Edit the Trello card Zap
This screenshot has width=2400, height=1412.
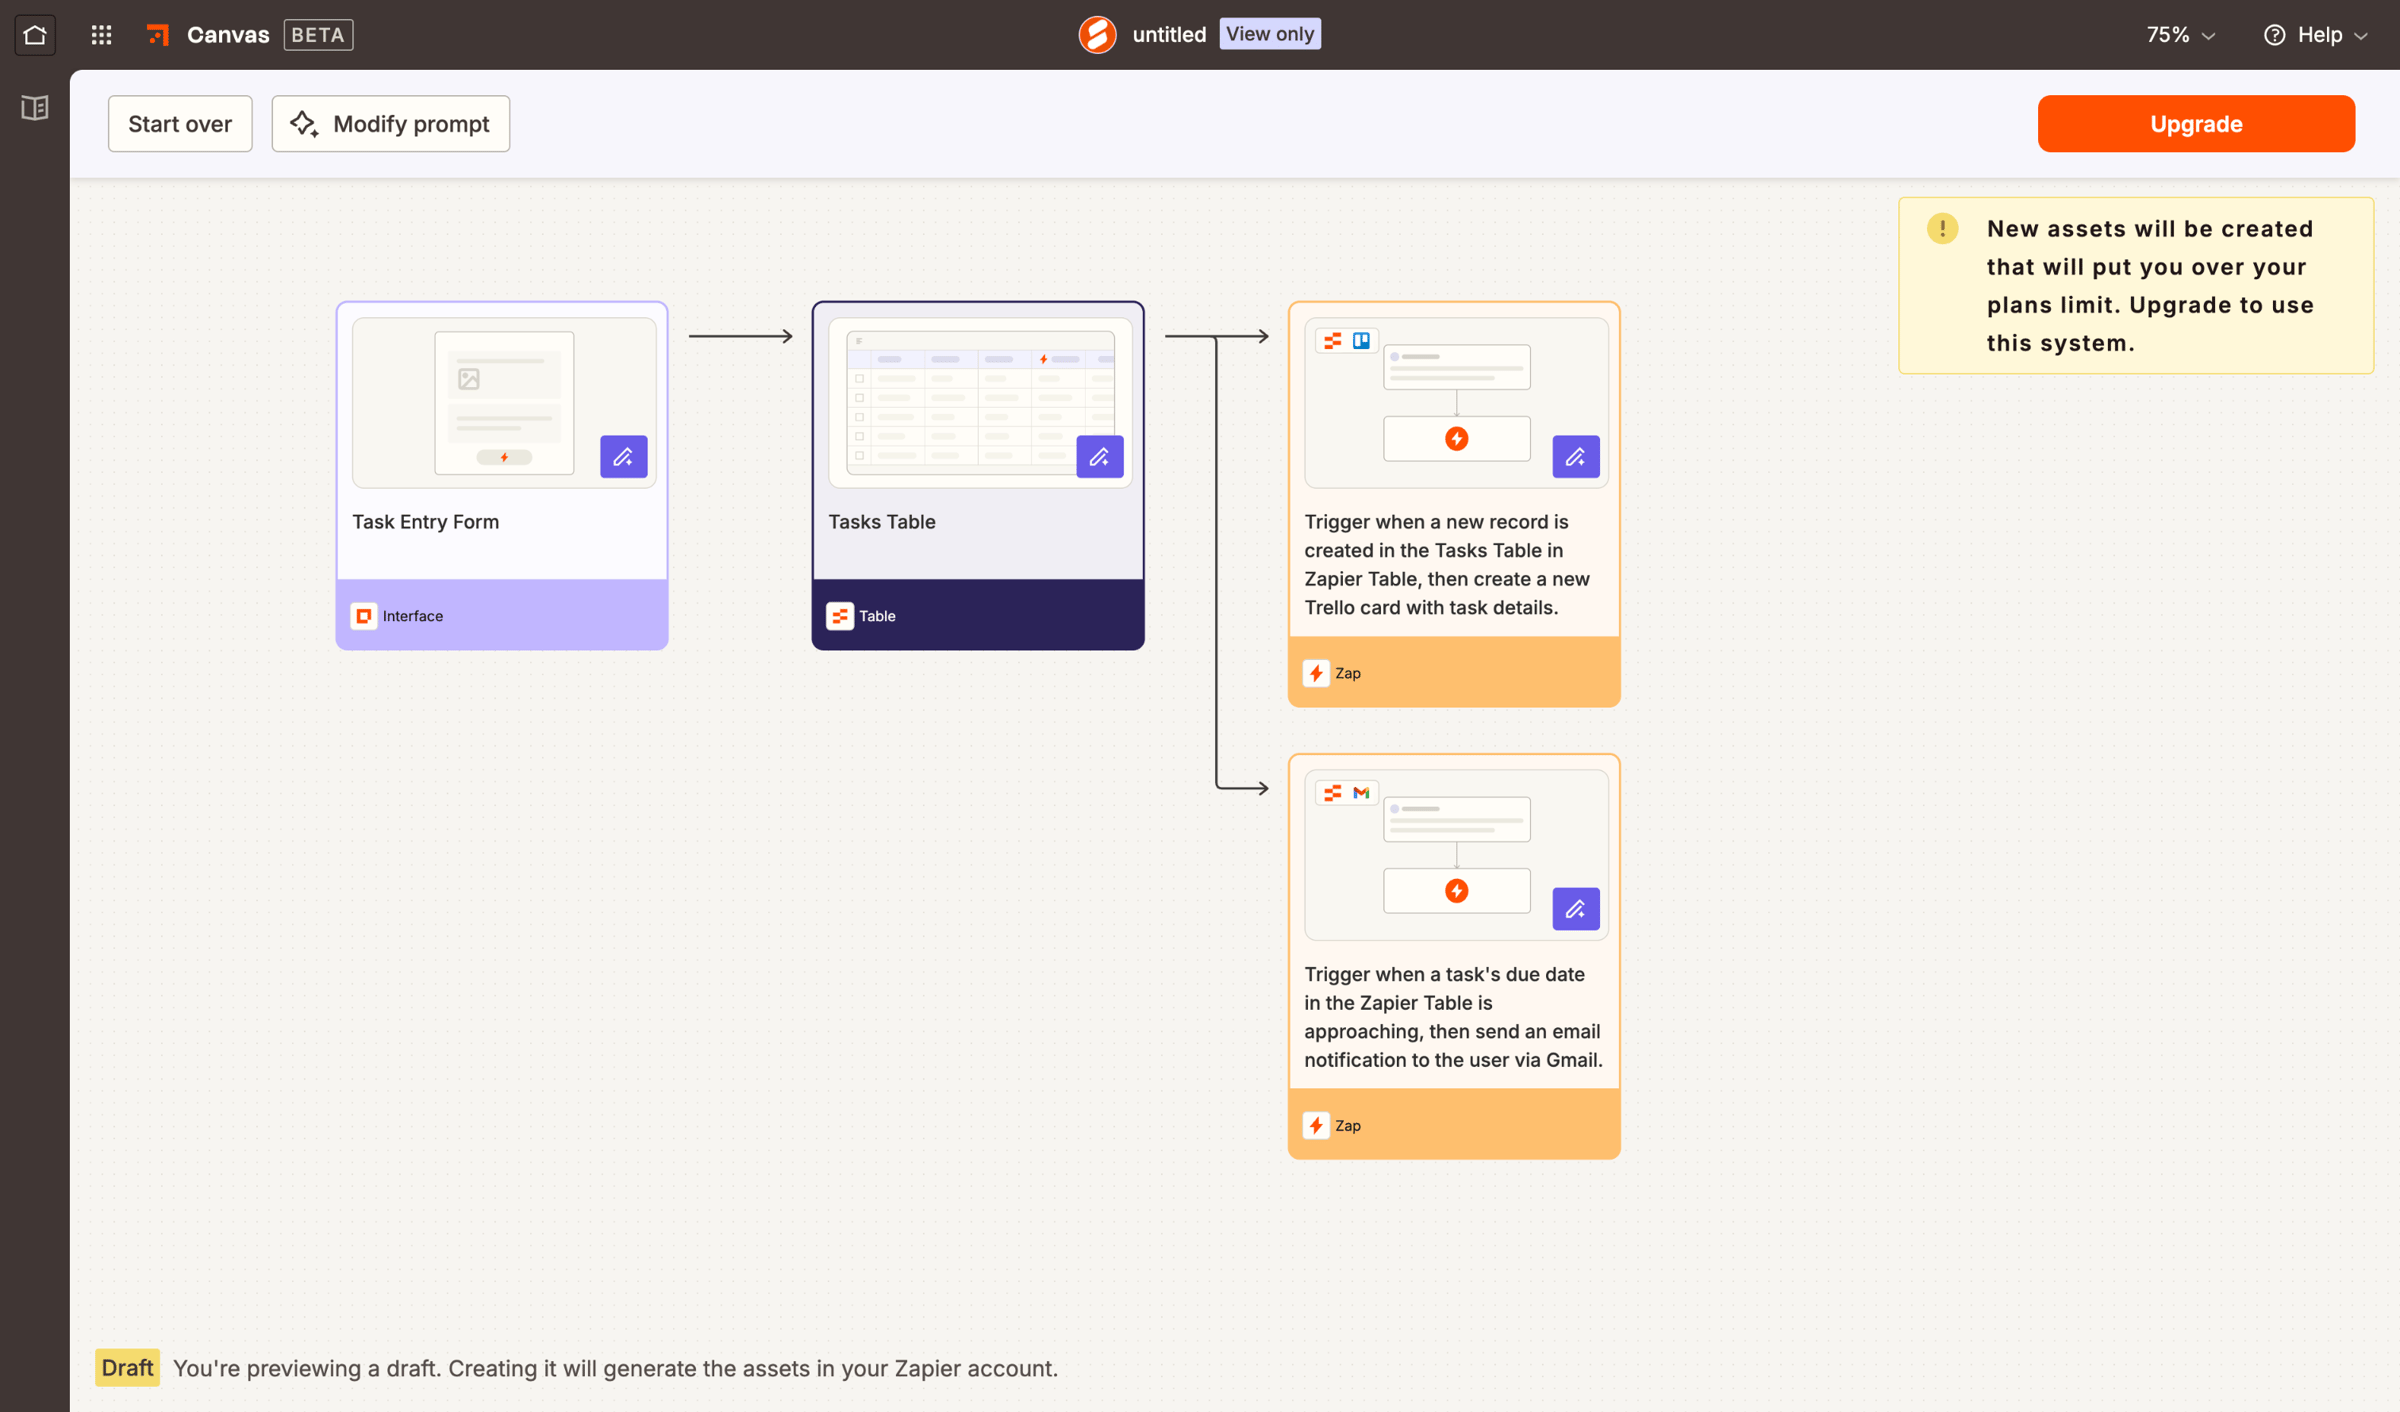pos(1575,457)
